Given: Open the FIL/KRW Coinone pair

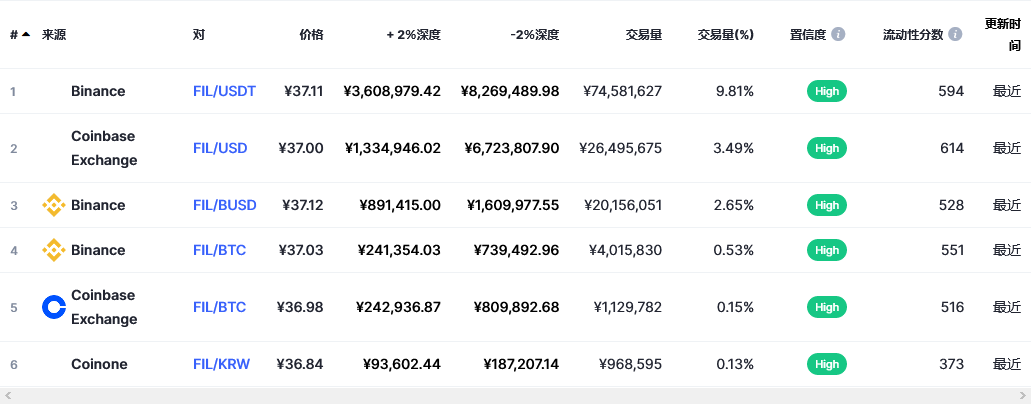Looking at the screenshot, I should pos(222,364).
